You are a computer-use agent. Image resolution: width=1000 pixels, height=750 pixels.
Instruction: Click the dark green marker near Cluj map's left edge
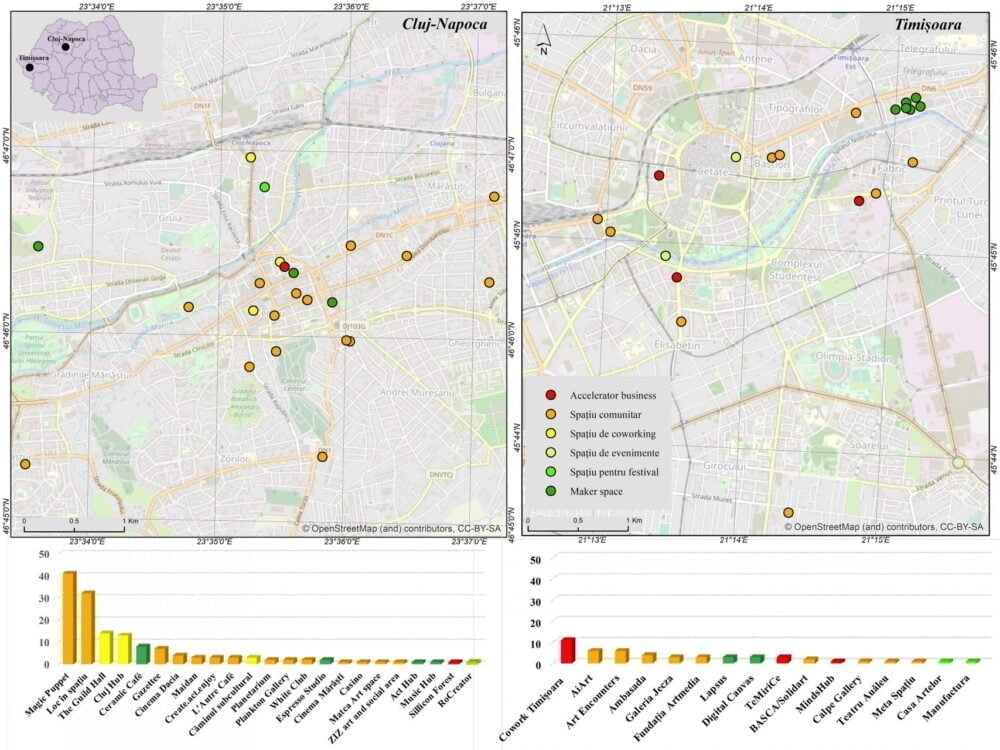click(38, 246)
